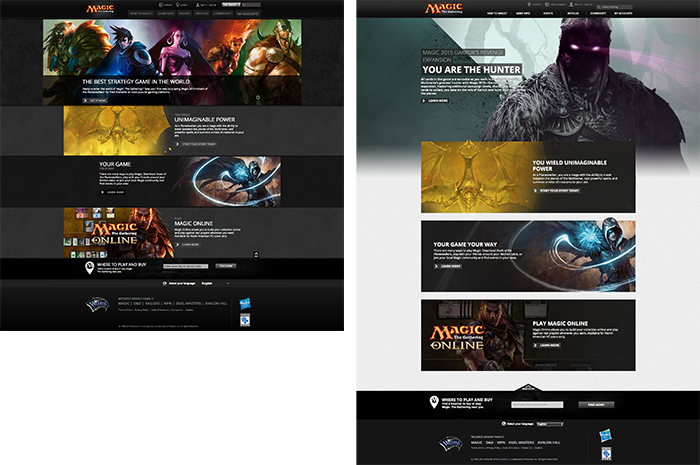Click Learn More under Your Game Your Way
700x465 pixels.
448,266
